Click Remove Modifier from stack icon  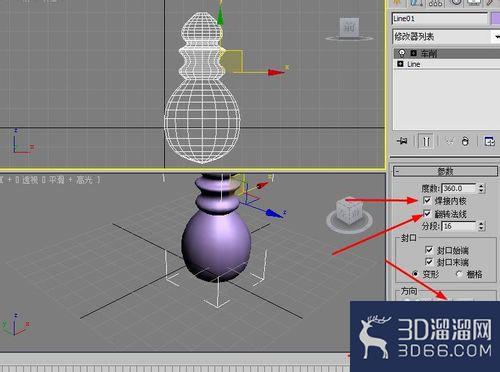coord(465,141)
